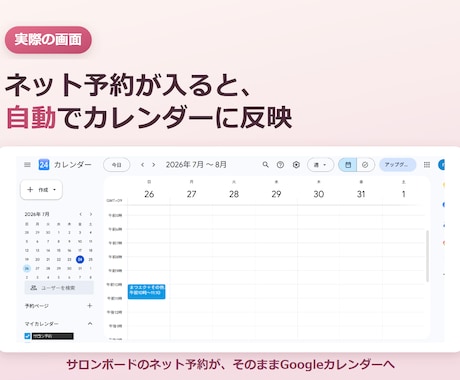Open calendar search magnifier
This screenshot has width=460, height=380.
pyautogui.click(x=265, y=164)
